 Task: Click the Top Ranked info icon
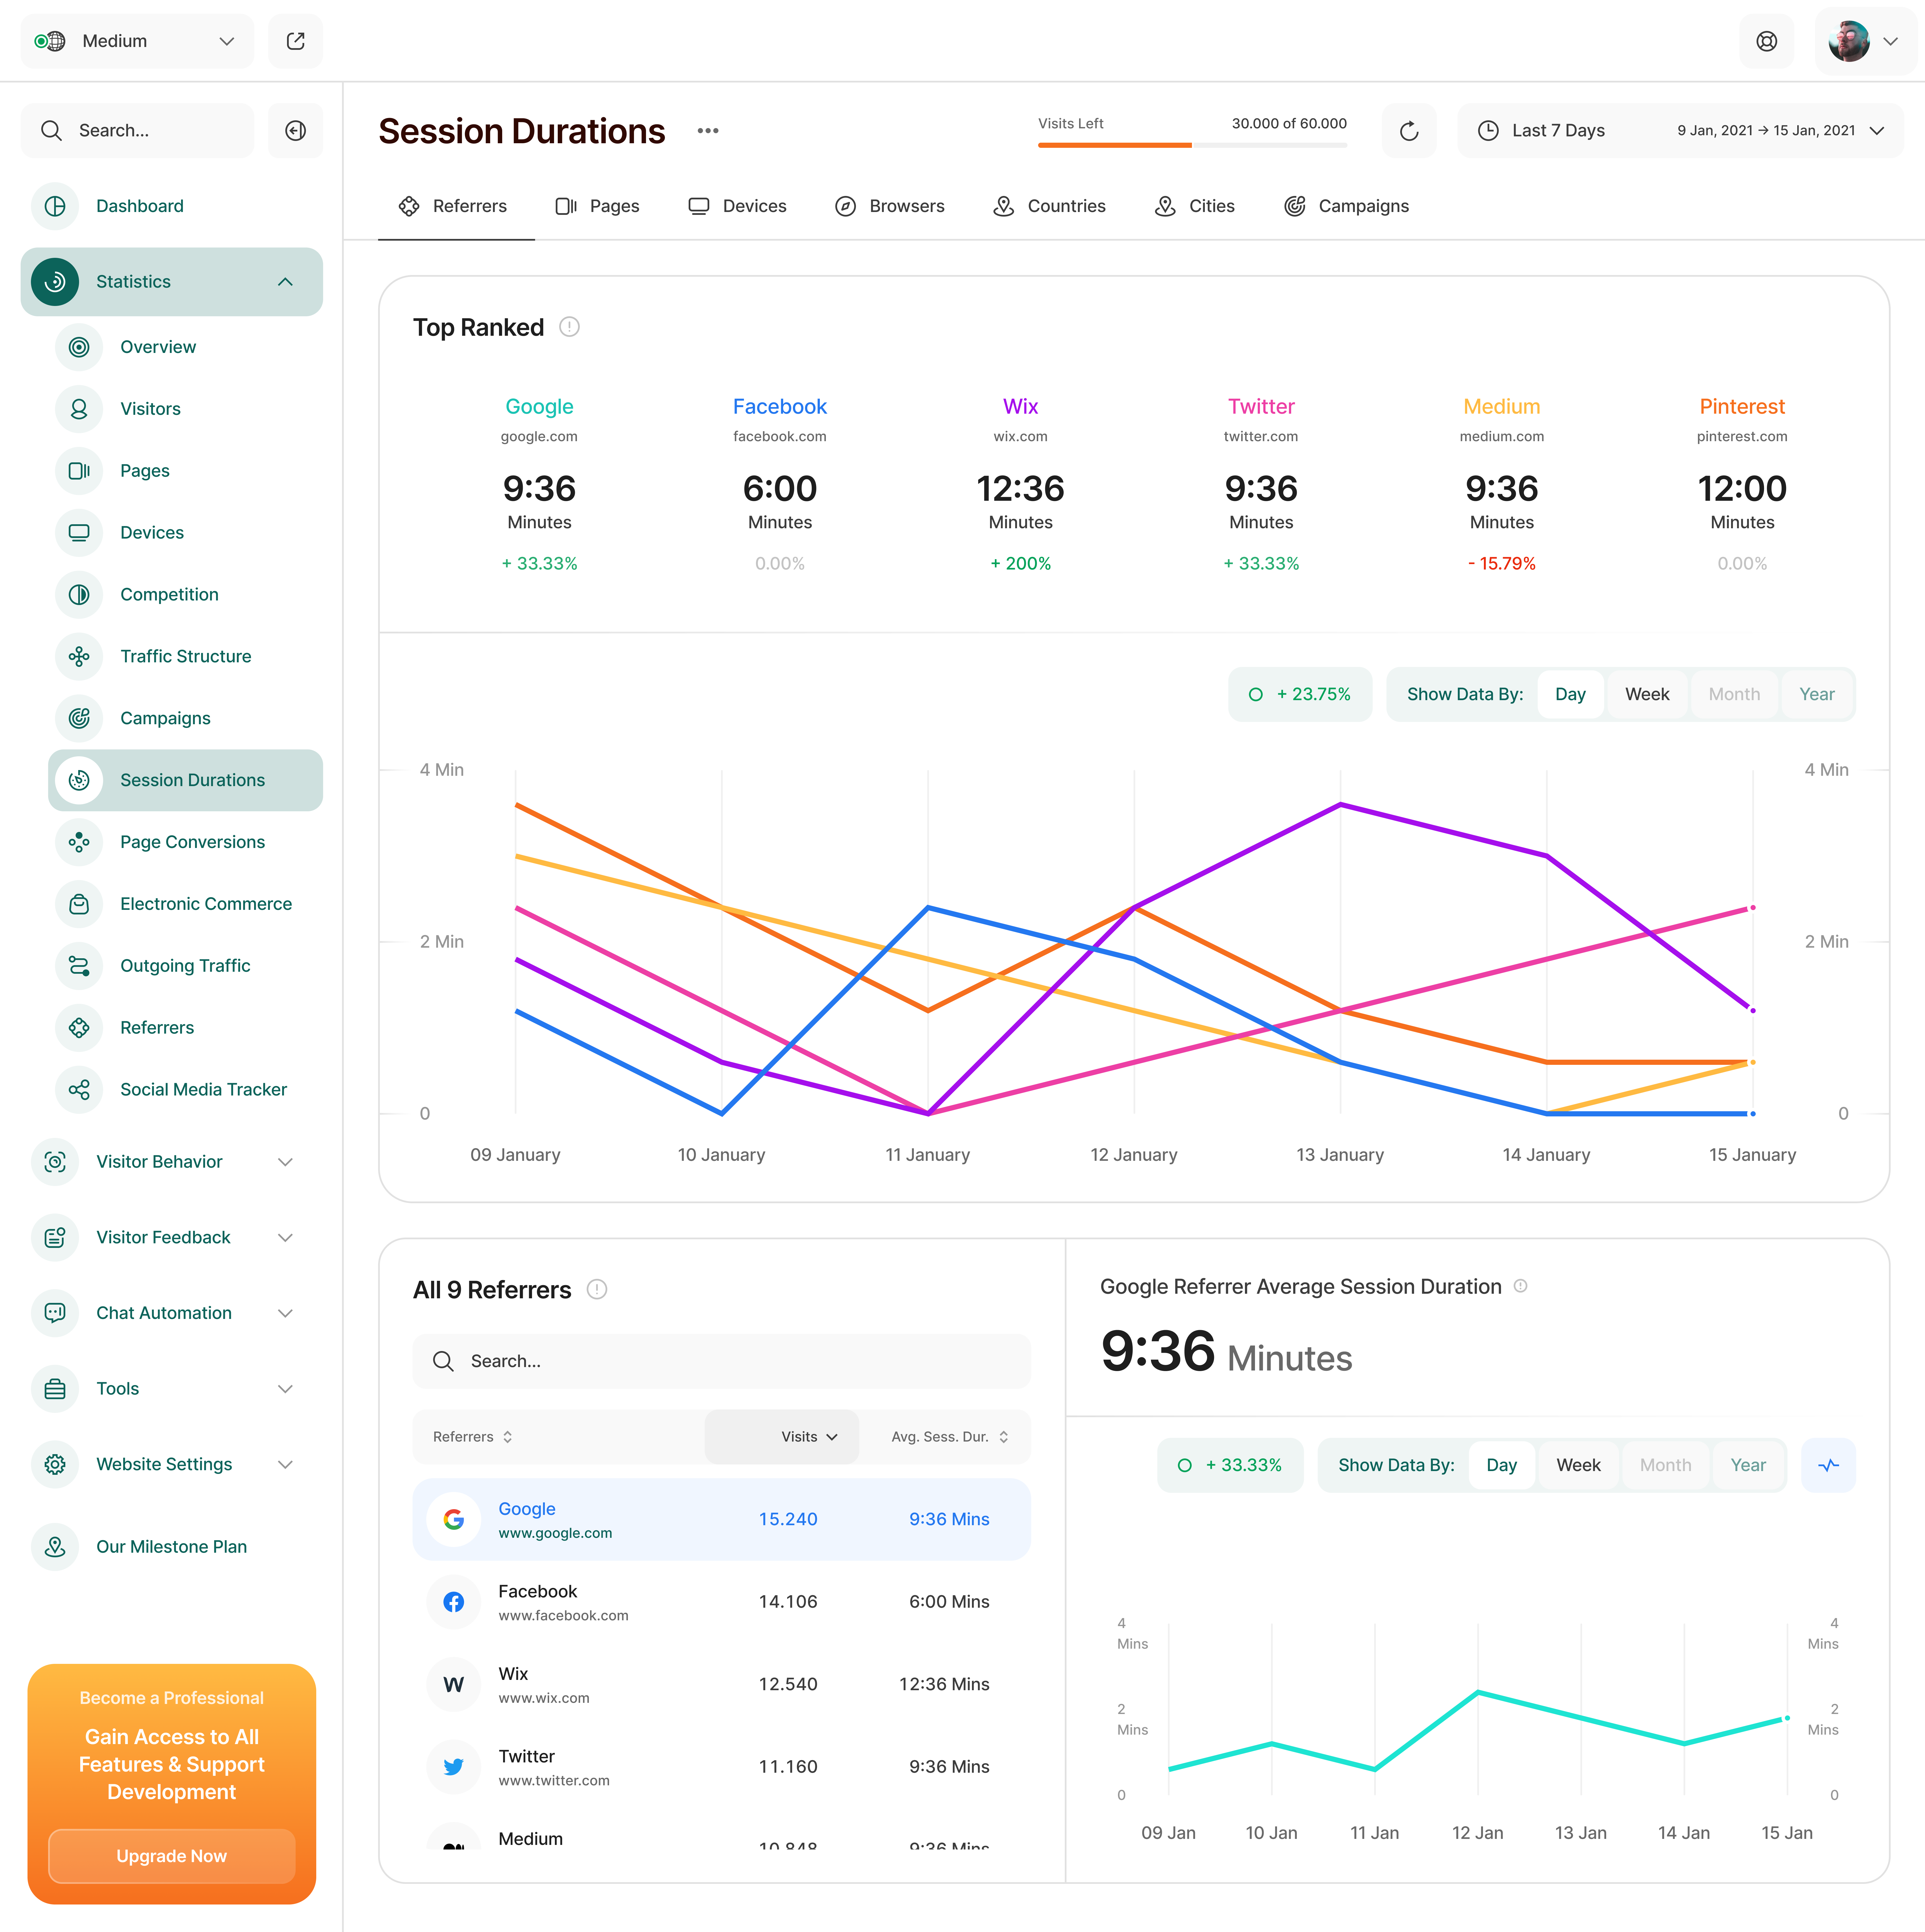(569, 327)
